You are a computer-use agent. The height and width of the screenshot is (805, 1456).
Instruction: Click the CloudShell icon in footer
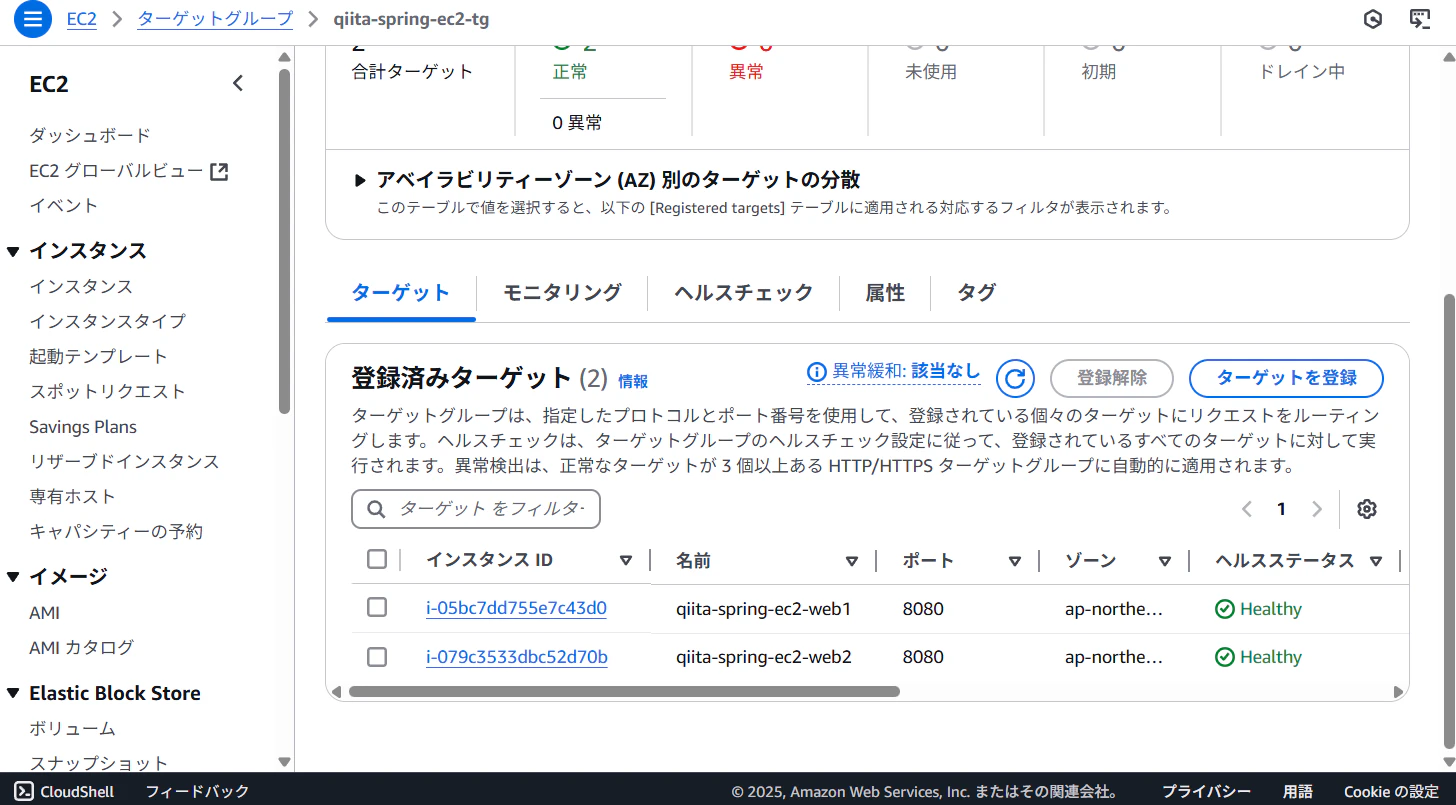pos(23,791)
